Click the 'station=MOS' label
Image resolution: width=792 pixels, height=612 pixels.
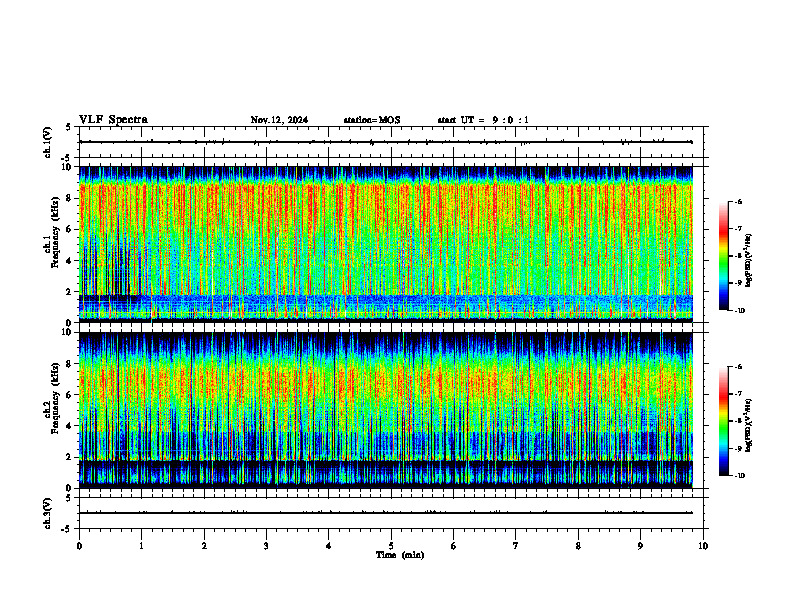(x=372, y=120)
